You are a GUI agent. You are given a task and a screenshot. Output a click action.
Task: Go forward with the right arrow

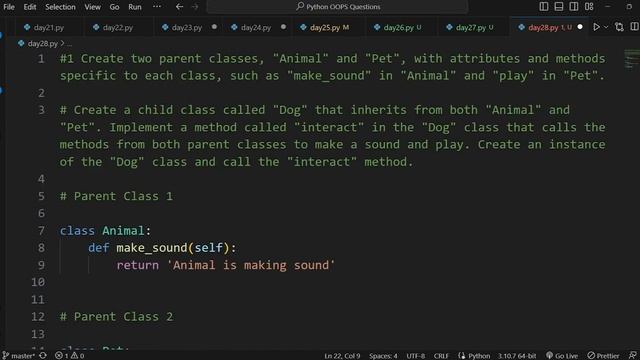pos(195,7)
